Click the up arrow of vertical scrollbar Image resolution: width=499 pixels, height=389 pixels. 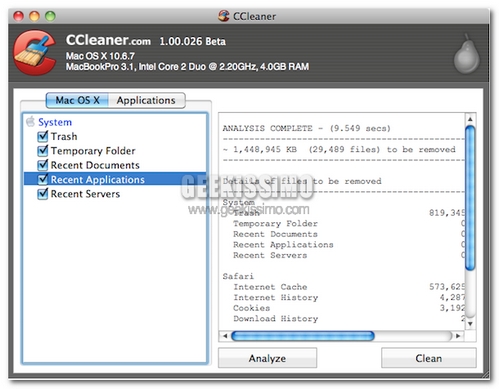pos(470,119)
